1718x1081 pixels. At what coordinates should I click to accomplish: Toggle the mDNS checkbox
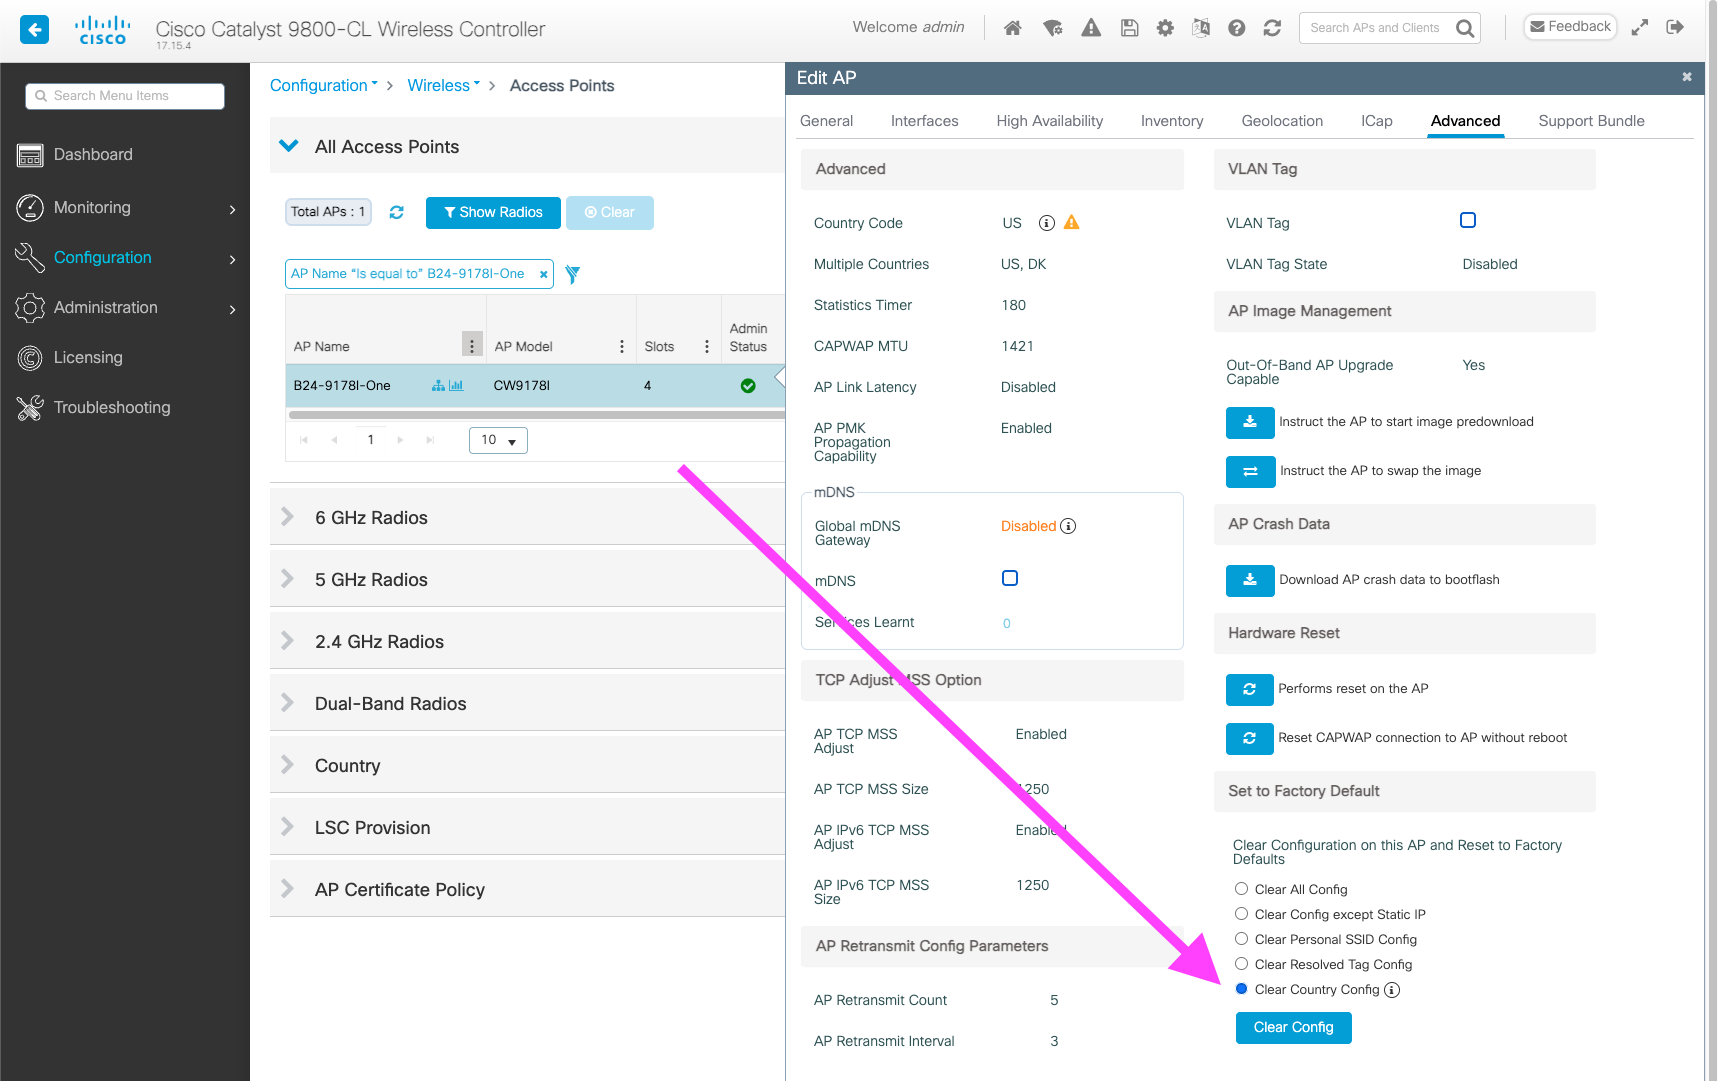[x=1009, y=578]
